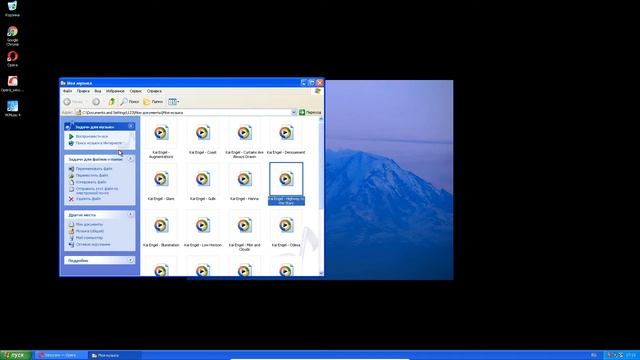Select the Google Chrome desktop shortcut
640x360 pixels.
[12, 36]
